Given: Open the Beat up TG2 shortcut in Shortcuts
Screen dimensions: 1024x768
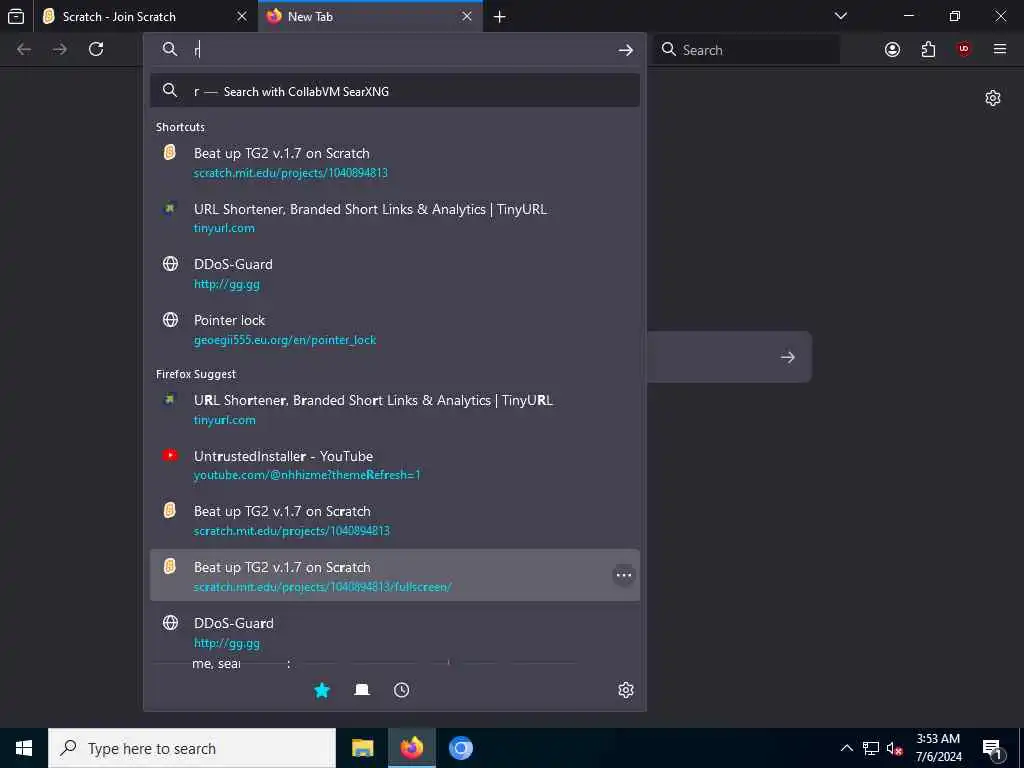Looking at the screenshot, I should [x=394, y=162].
